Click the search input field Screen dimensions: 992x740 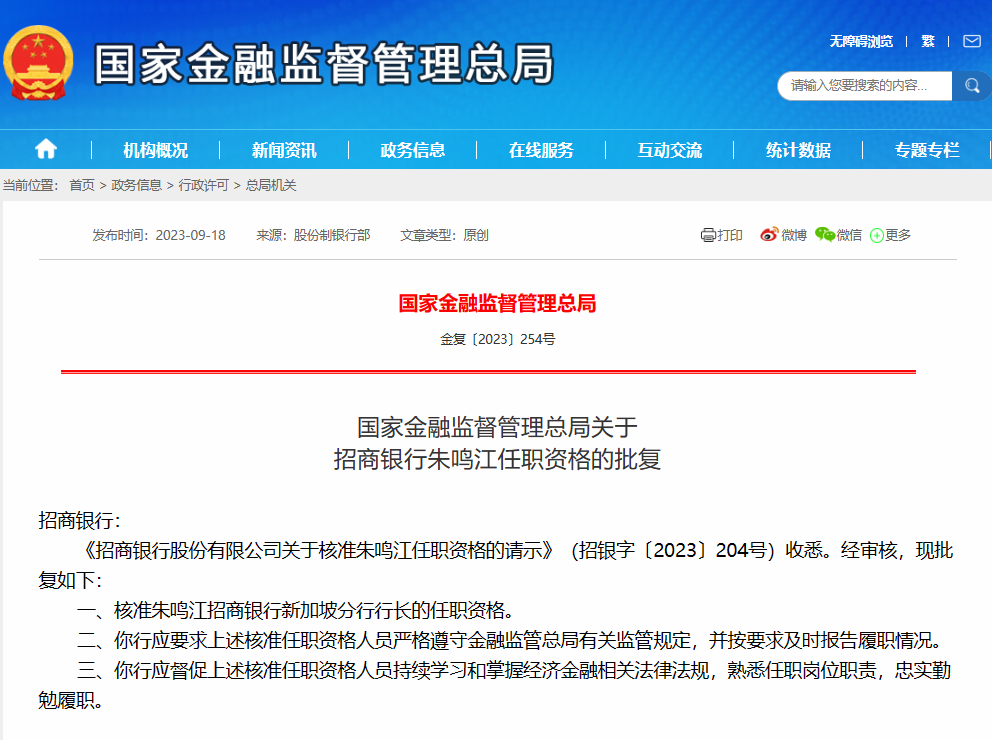pyautogui.click(x=864, y=86)
